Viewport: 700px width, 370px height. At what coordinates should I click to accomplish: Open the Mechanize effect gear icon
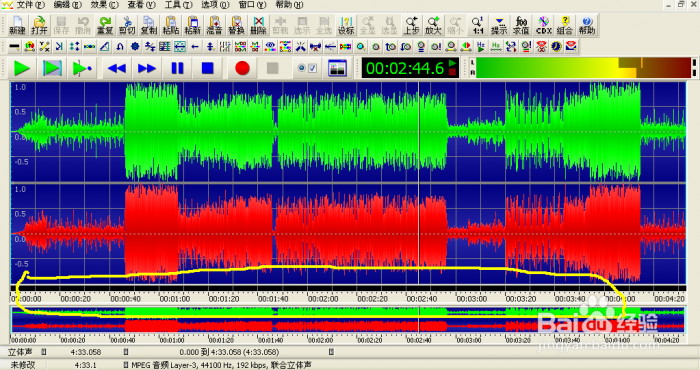[135, 46]
